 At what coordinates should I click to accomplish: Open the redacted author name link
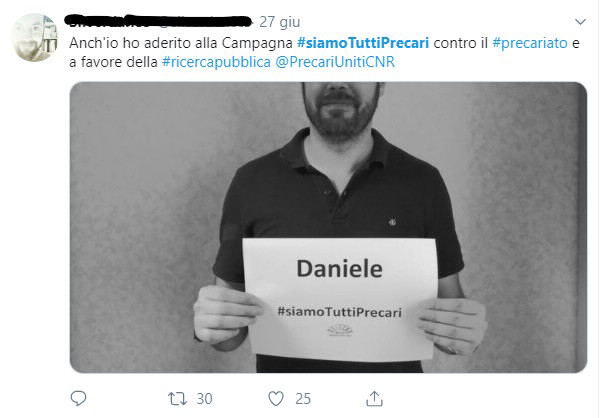tap(158, 21)
